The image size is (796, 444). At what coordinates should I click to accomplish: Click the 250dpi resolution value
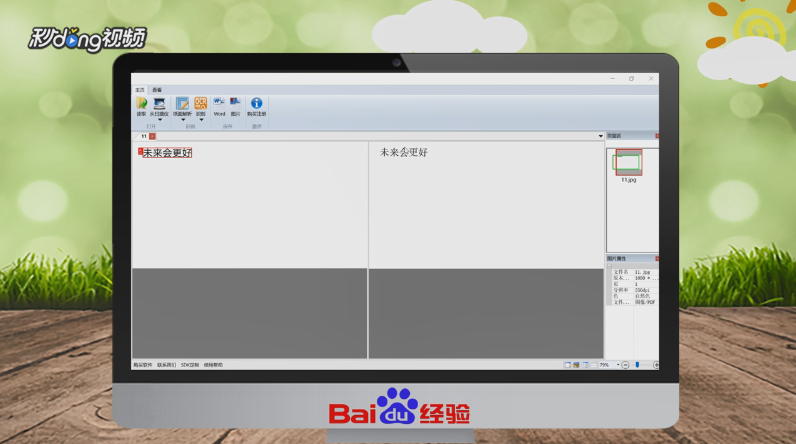point(642,290)
